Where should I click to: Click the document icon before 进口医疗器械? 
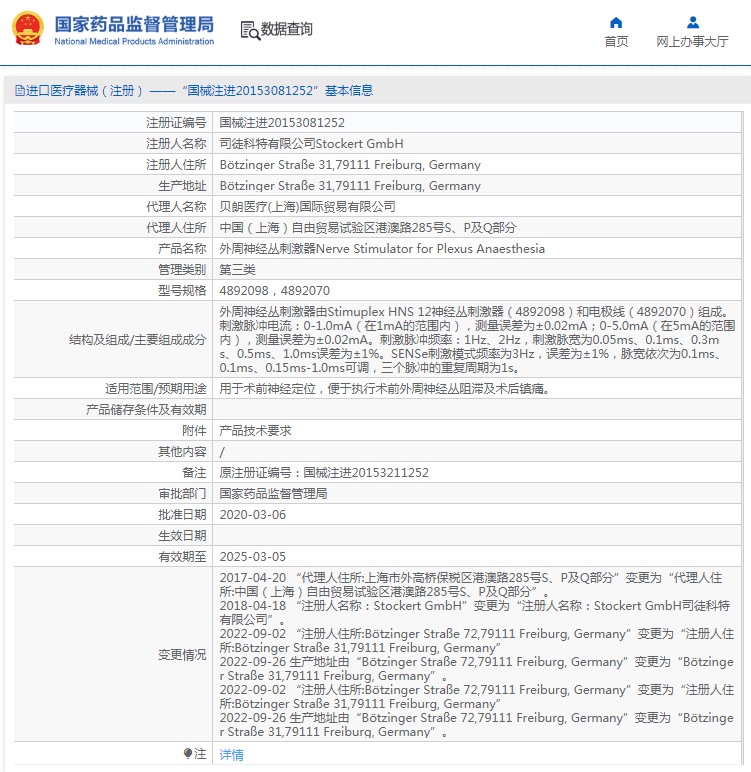coord(20,91)
